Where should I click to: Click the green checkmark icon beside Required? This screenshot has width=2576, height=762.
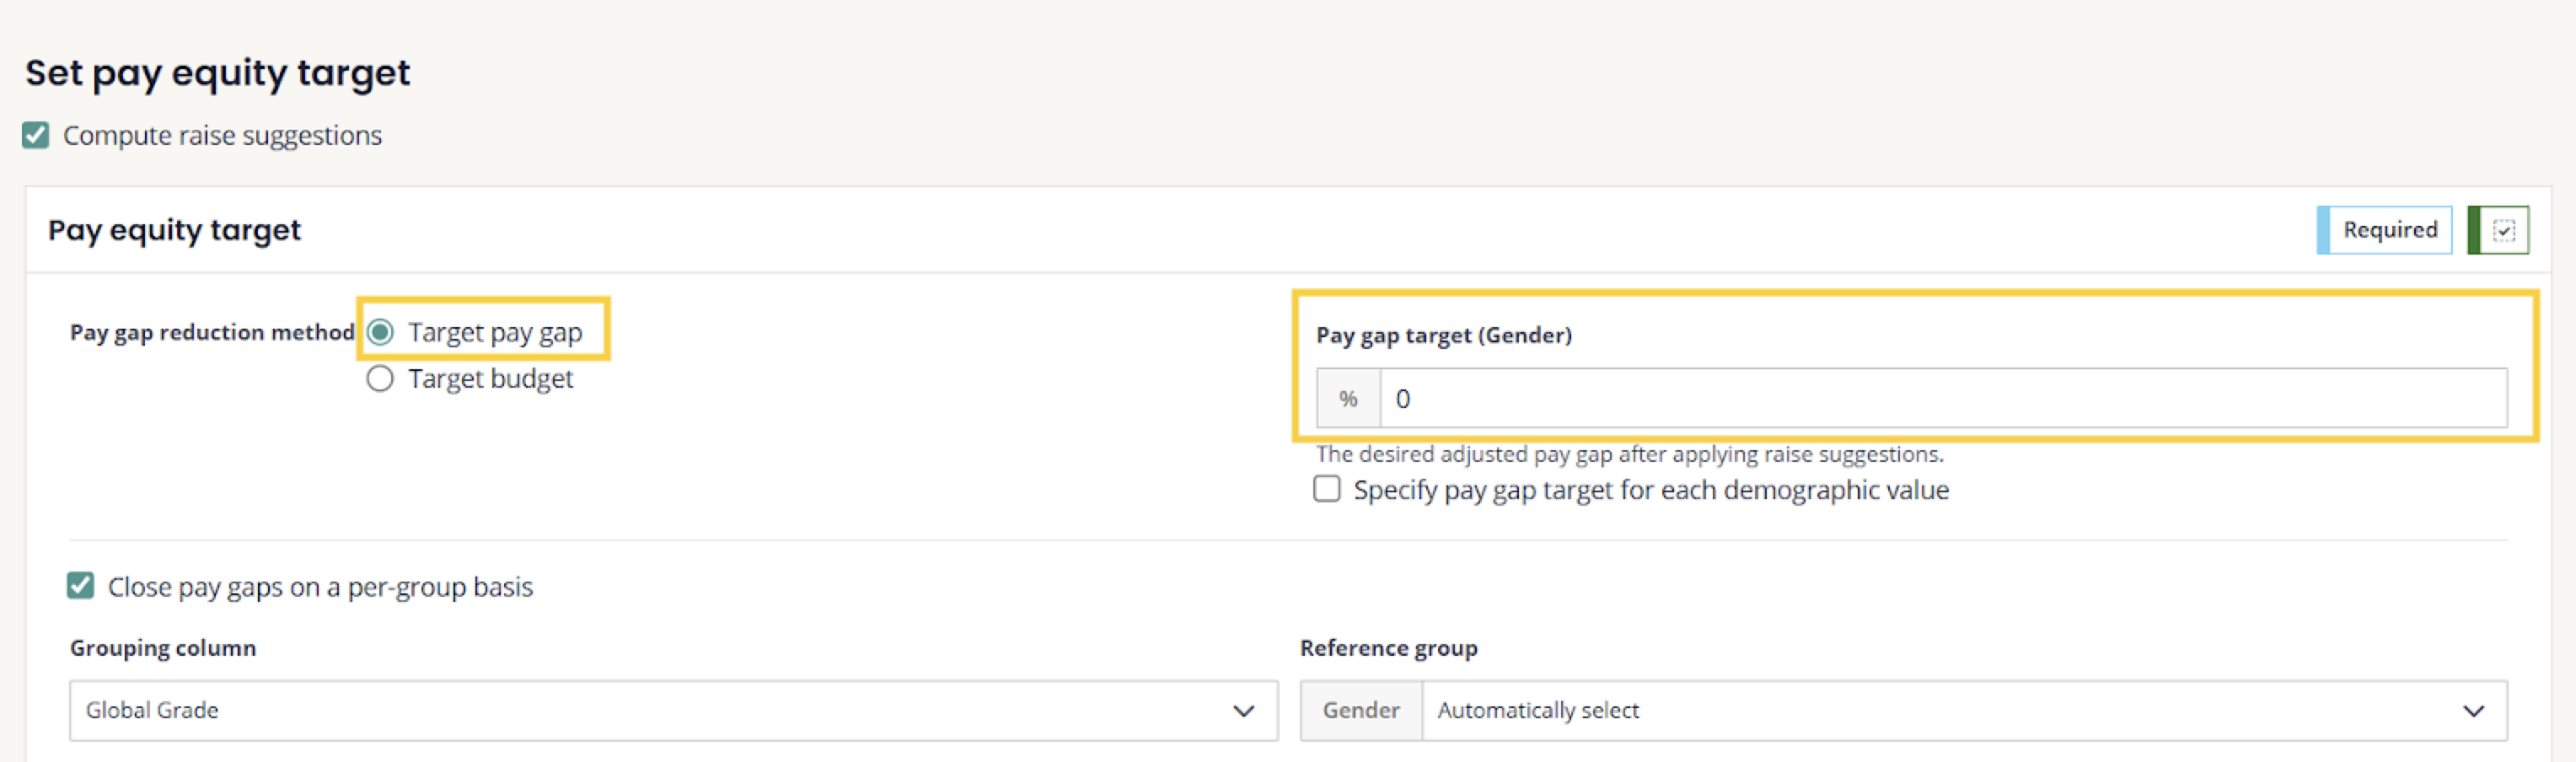pyautogui.click(x=2502, y=230)
